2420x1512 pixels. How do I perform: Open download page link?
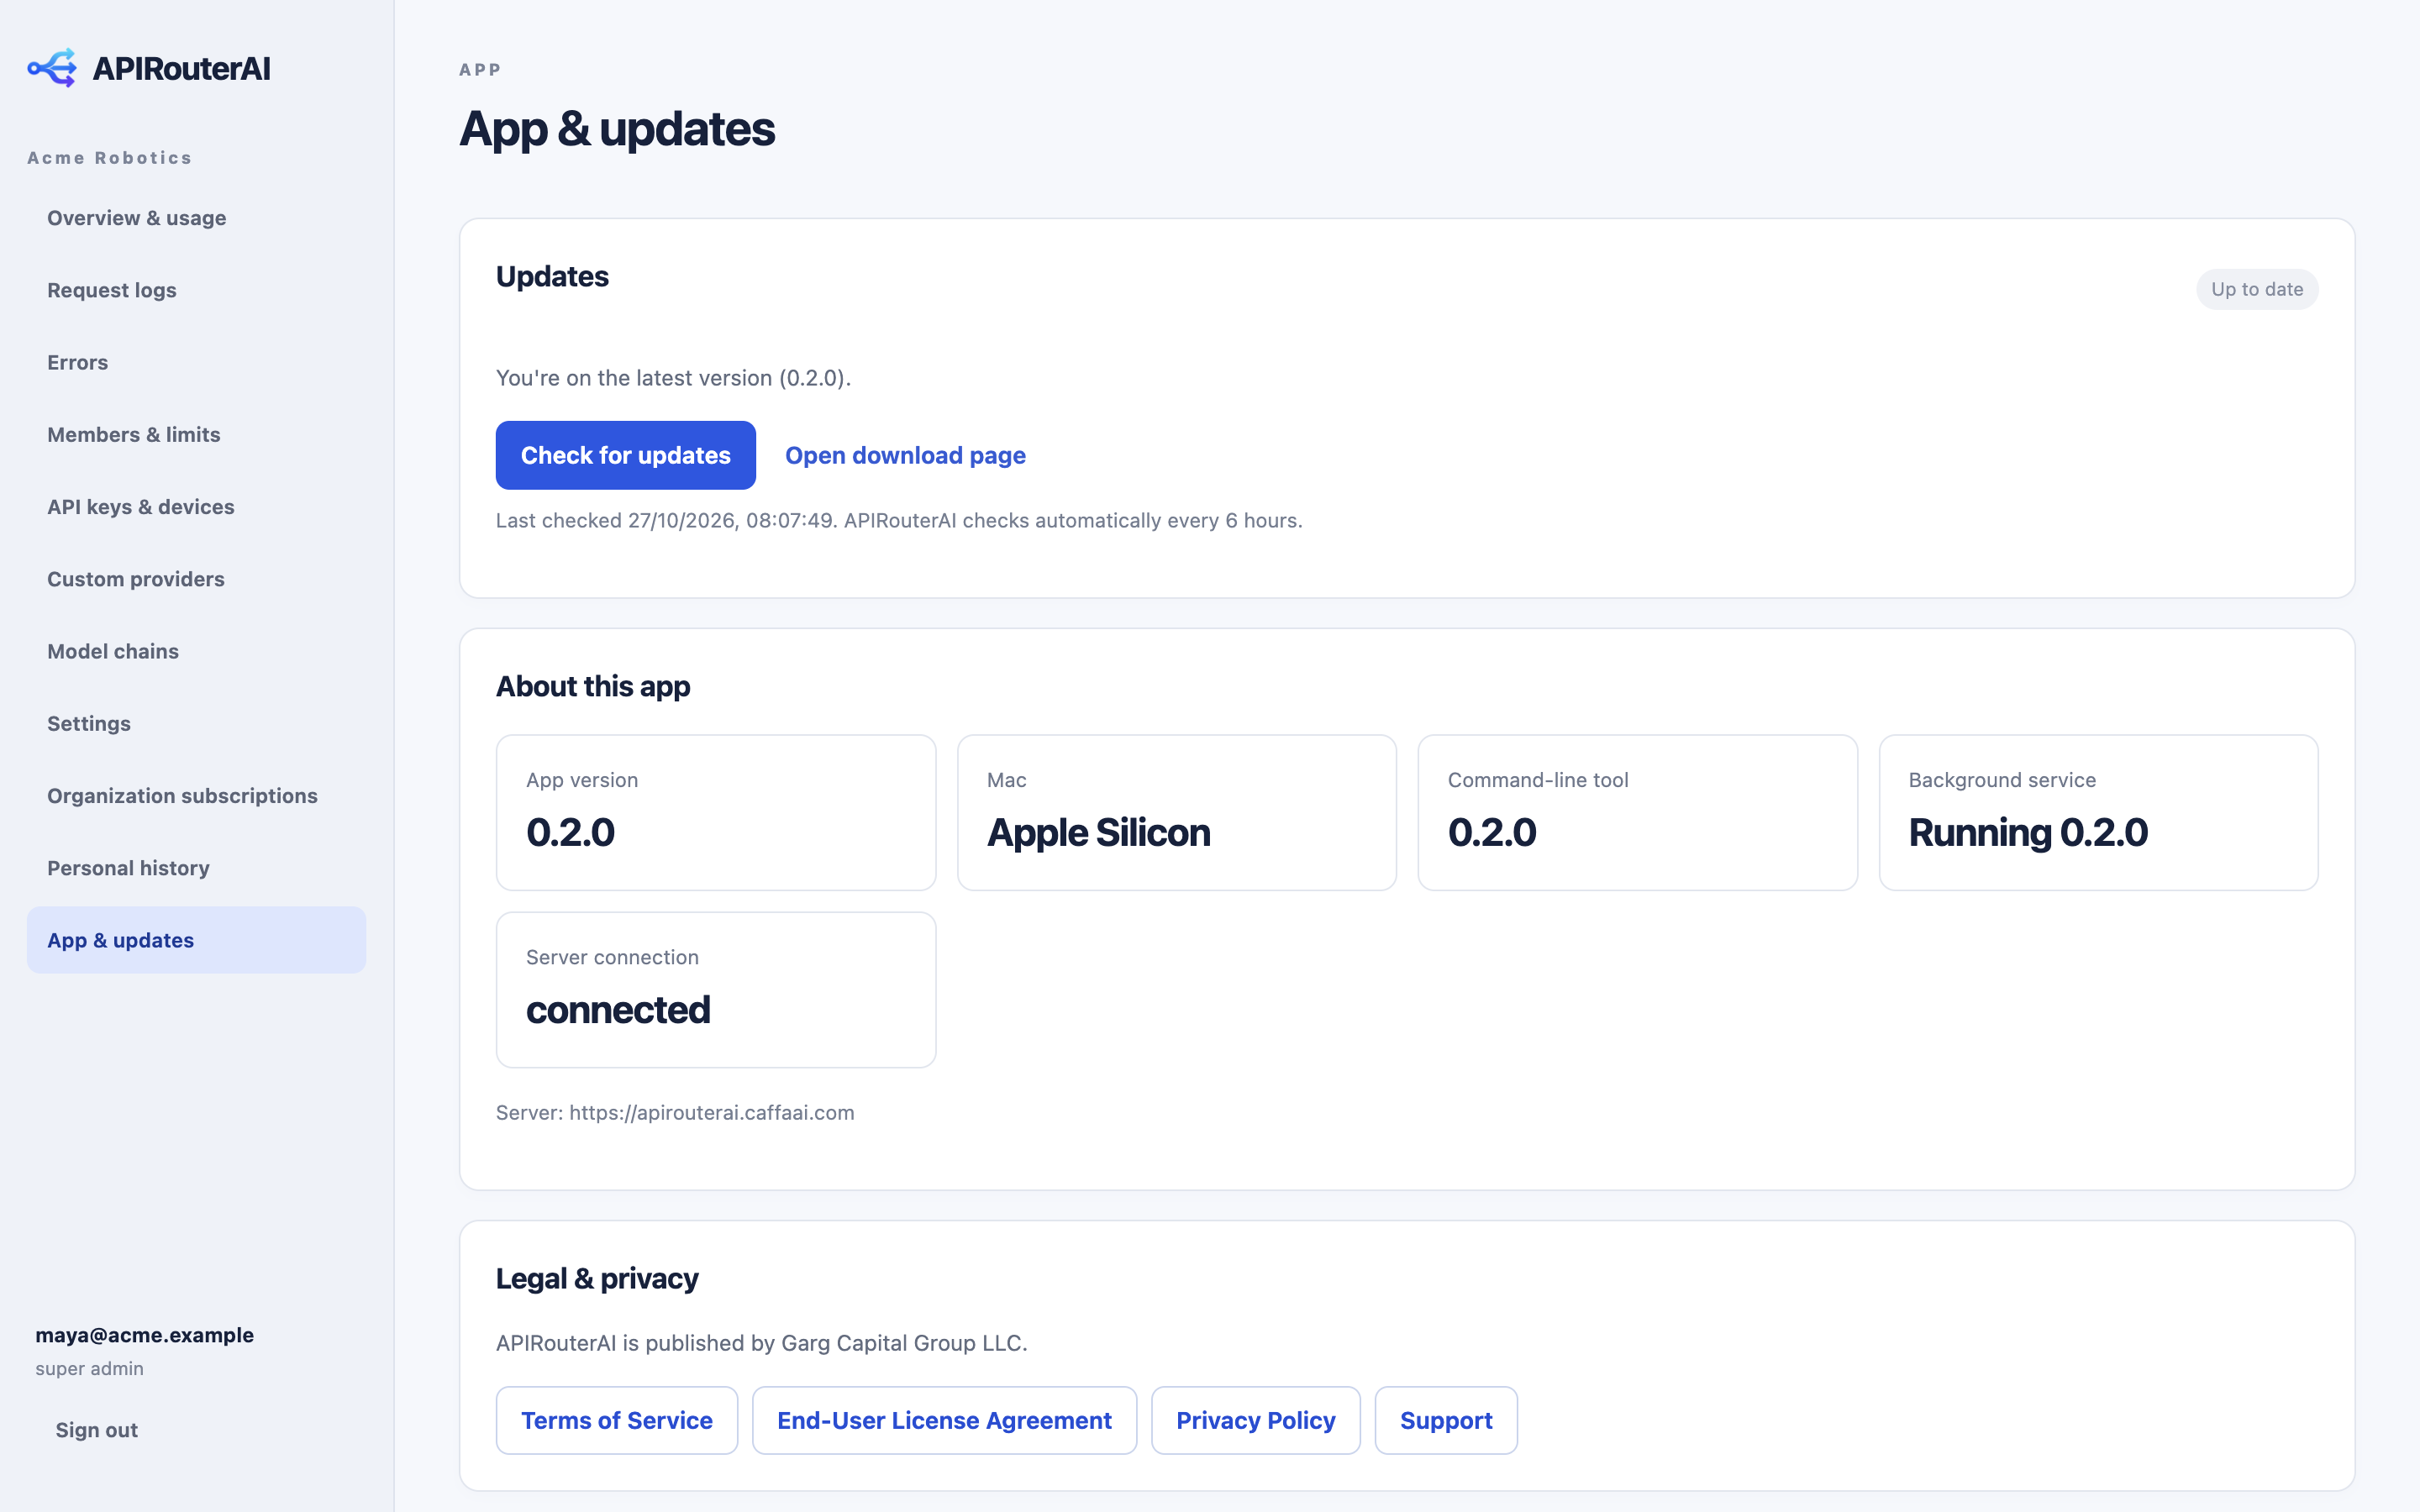point(905,455)
